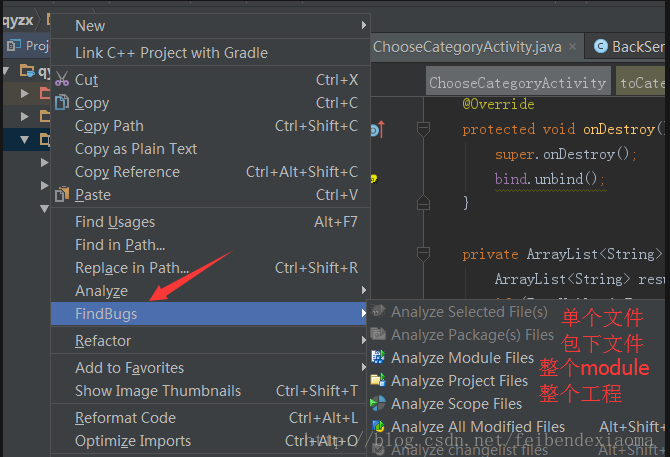Click the Analyze Scope Files icon
This screenshot has width=670, height=457.
[x=378, y=404]
